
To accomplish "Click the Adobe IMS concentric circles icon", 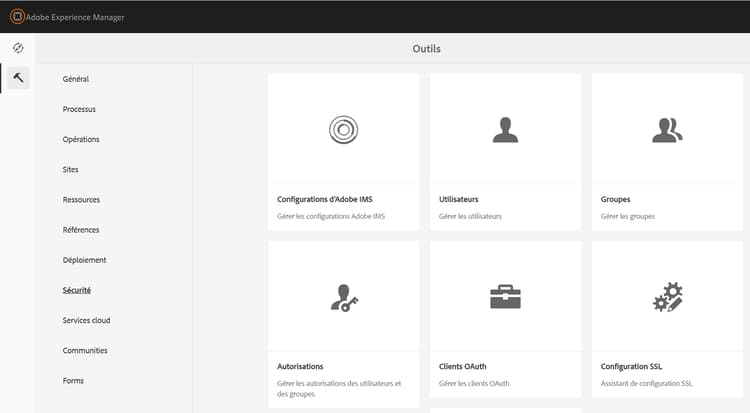I will [x=343, y=130].
